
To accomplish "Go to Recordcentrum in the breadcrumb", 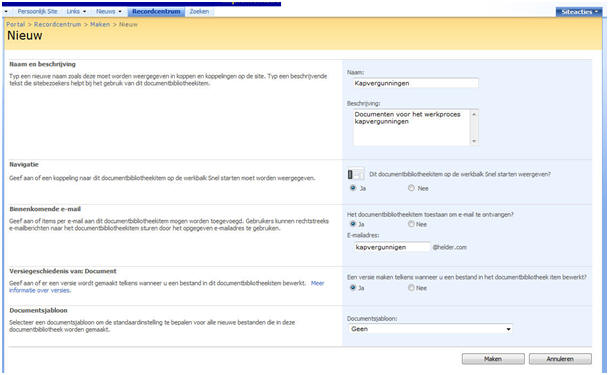I will coord(57,24).
